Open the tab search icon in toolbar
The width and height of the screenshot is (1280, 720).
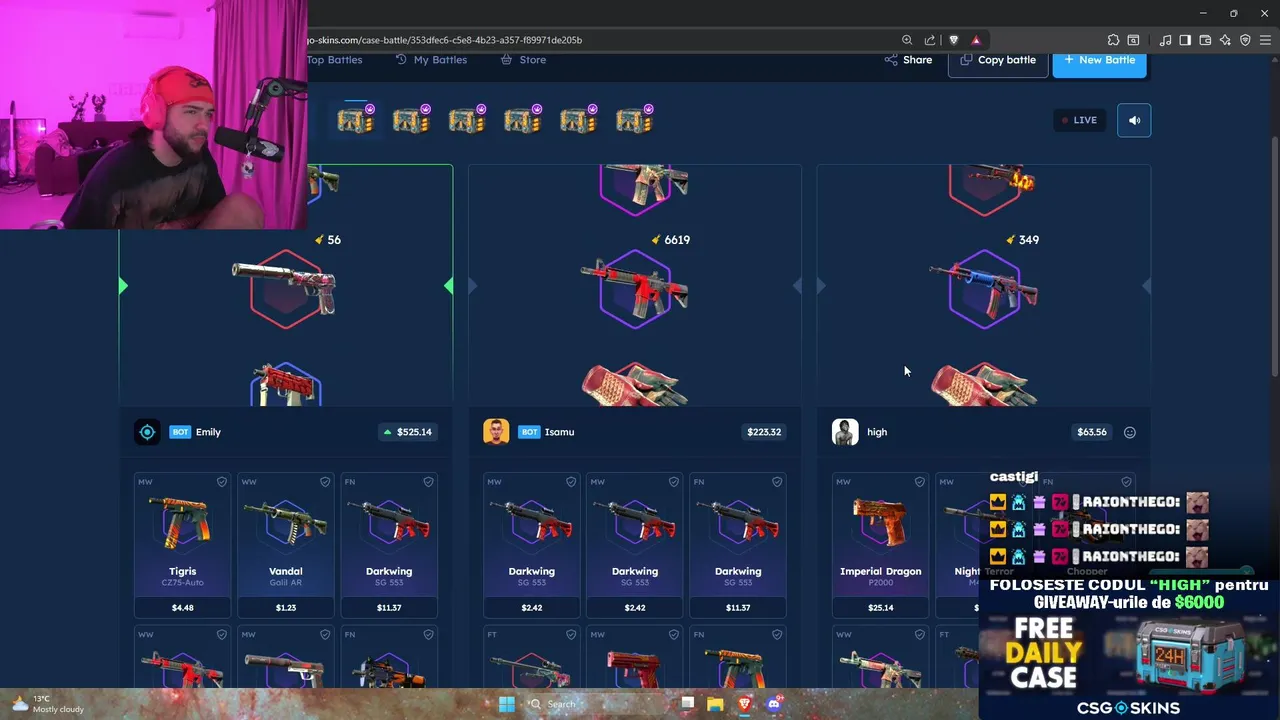click(x=1133, y=40)
